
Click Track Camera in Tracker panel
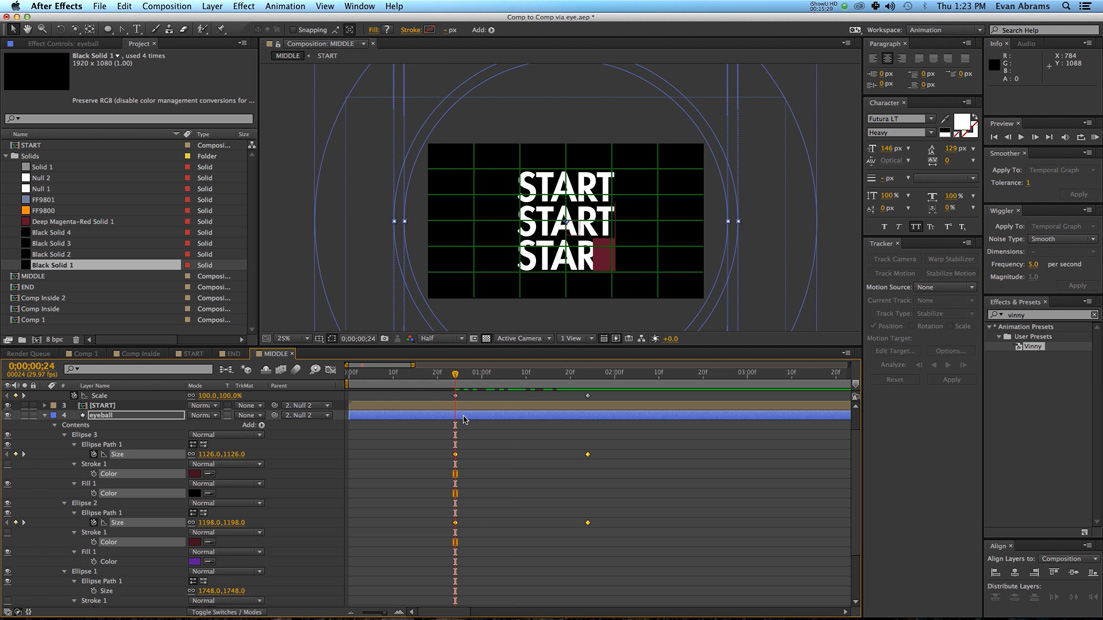[x=895, y=260]
